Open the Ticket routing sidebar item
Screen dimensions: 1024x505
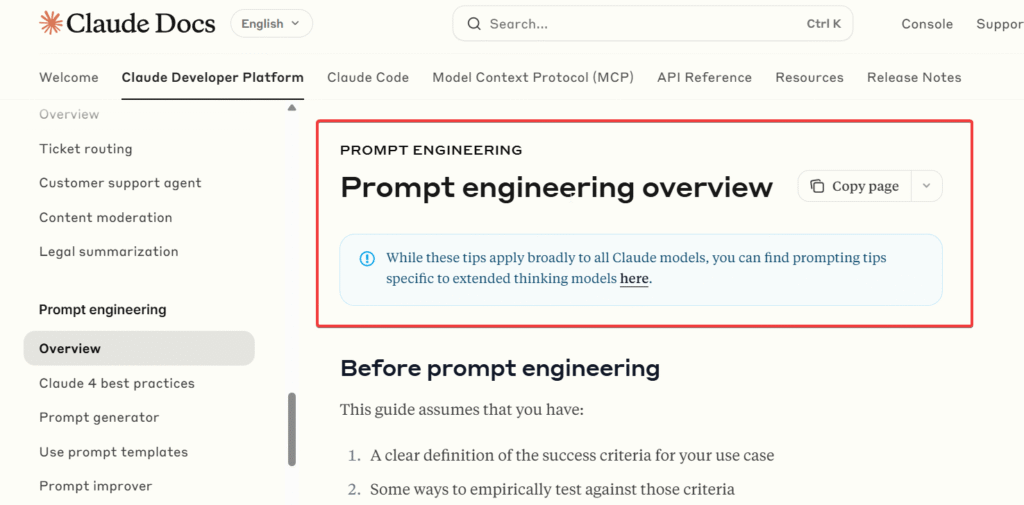pyautogui.click(x=86, y=149)
